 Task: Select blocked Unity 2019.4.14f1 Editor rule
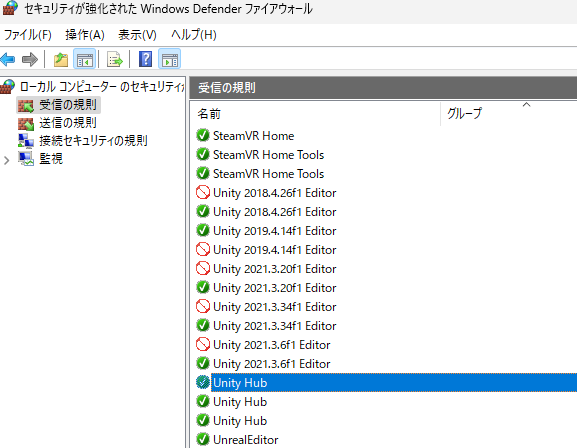pos(274,250)
